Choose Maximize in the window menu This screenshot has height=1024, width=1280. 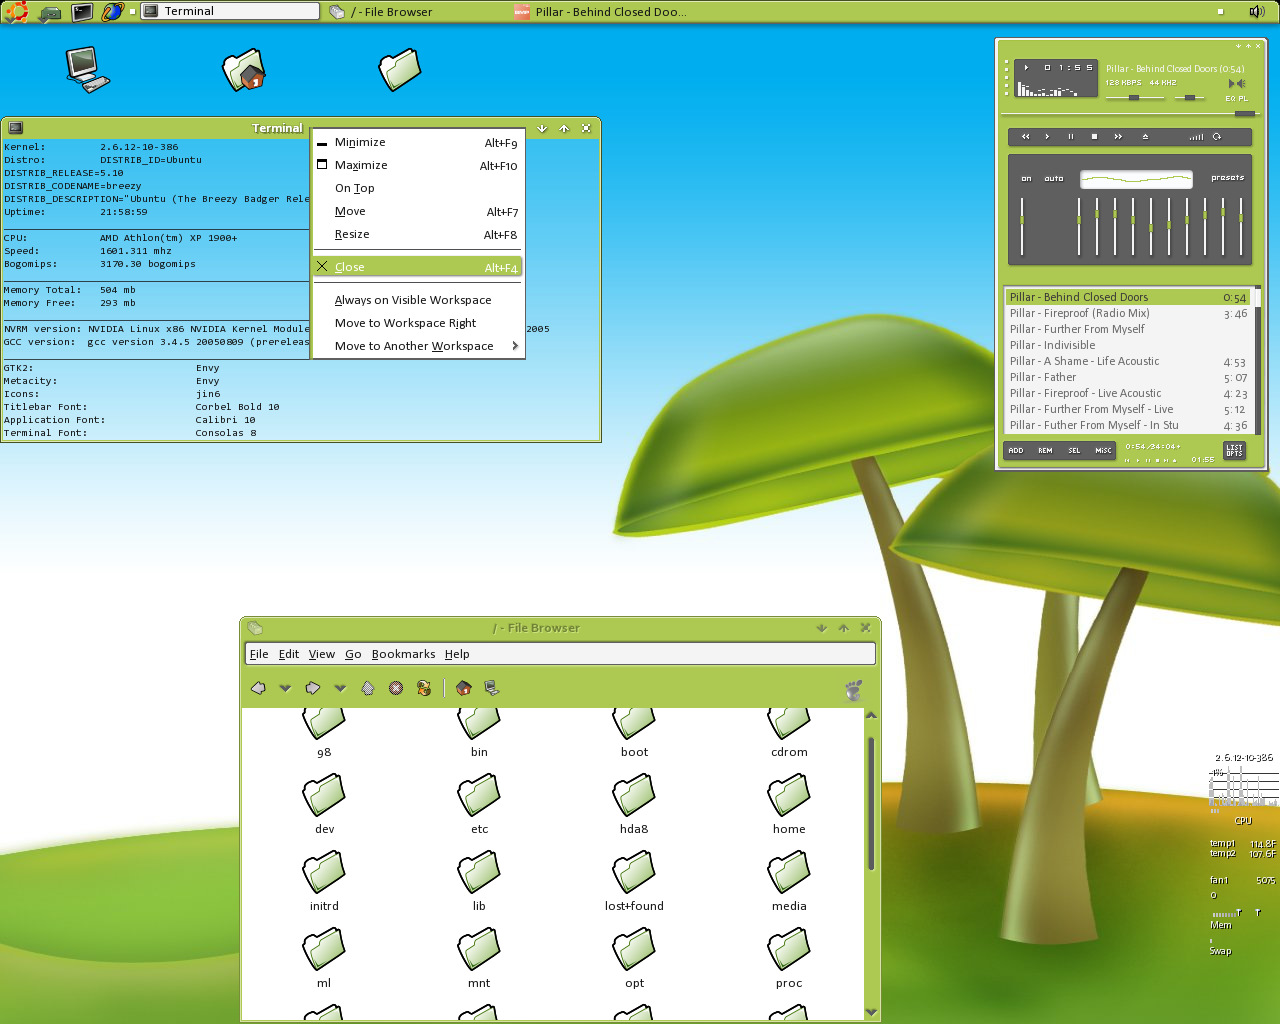click(x=419, y=165)
